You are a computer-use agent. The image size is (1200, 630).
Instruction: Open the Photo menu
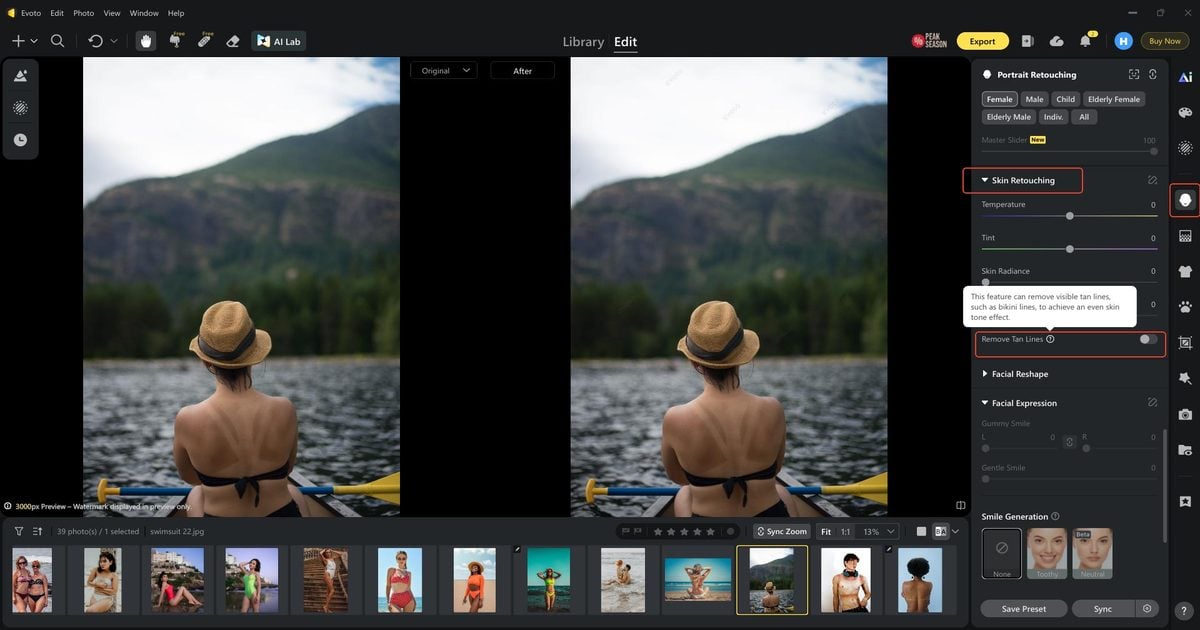point(84,13)
